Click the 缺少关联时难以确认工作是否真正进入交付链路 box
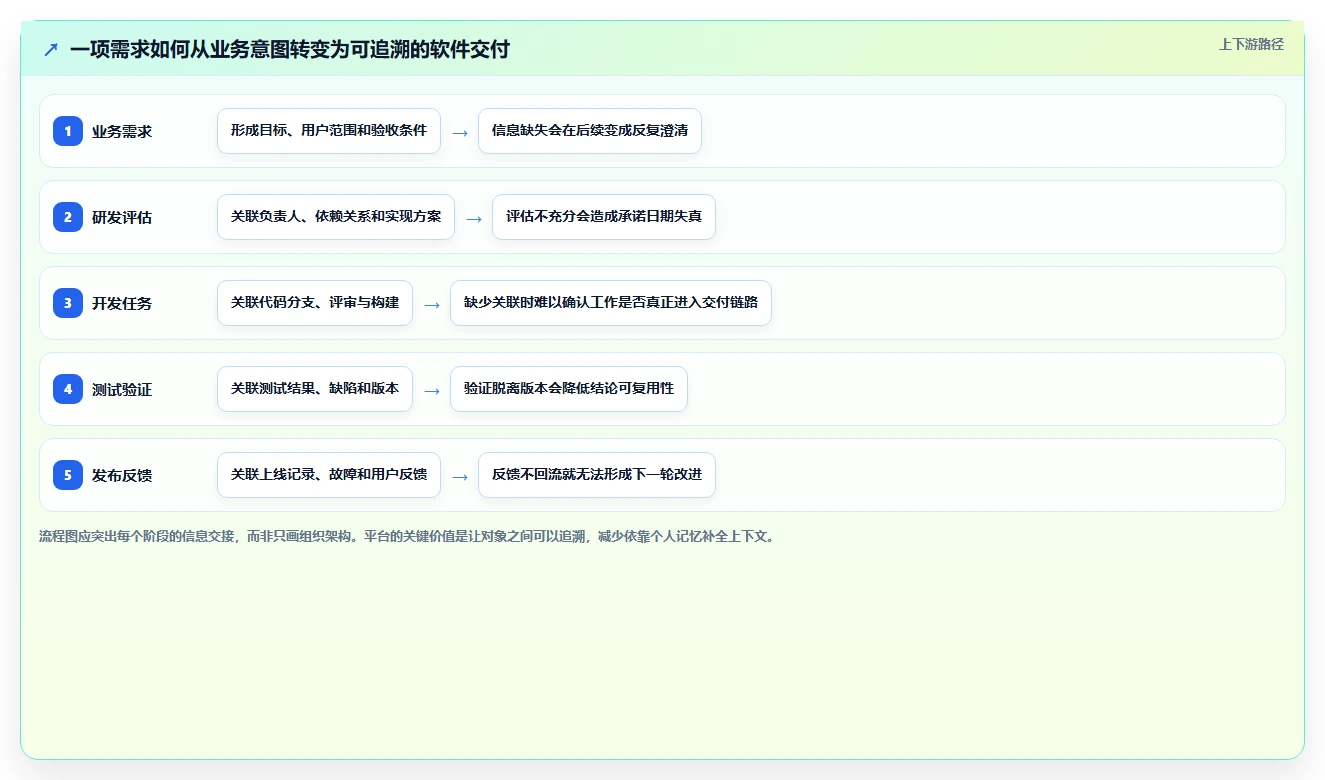Viewport: 1325px width, 780px height. (611, 303)
